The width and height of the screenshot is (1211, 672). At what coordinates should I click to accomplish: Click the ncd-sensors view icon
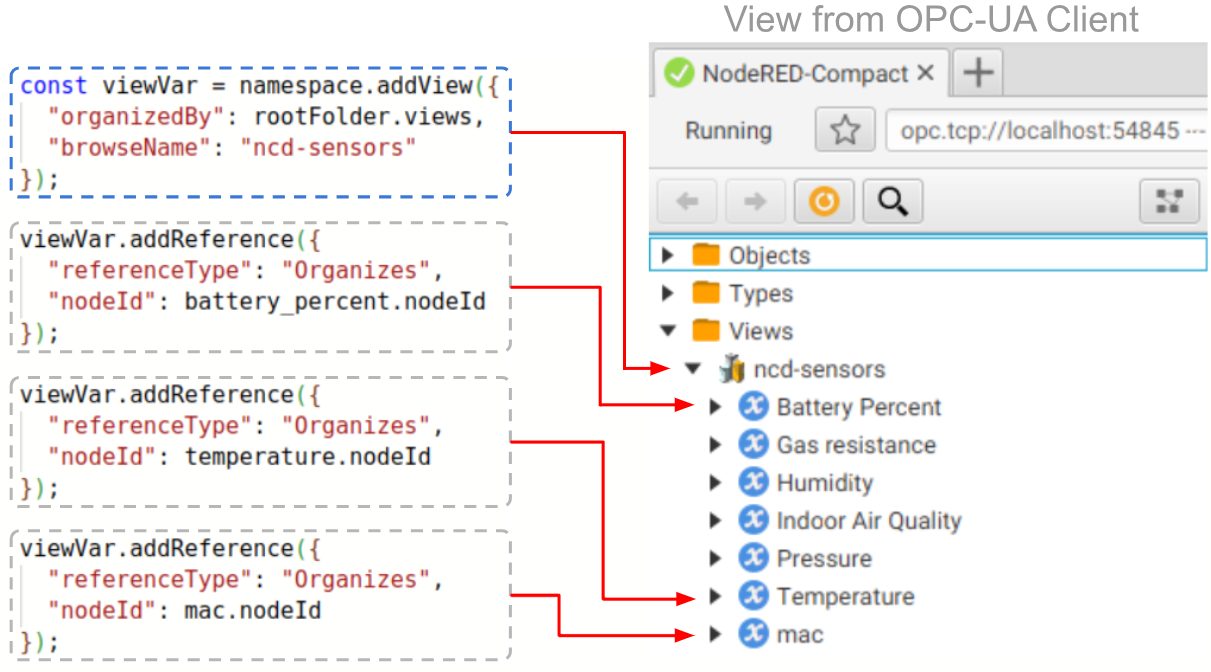click(x=733, y=368)
